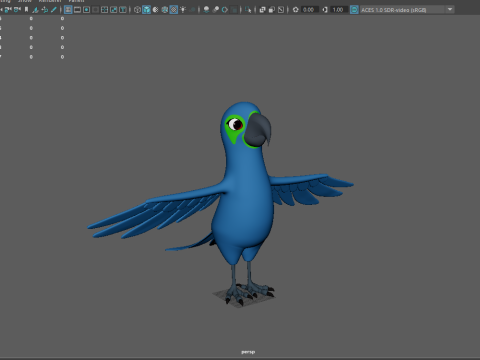This screenshot has width=480, height=360.
Task: Select Smooth Shade All mode
Action: tap(146, 10)
